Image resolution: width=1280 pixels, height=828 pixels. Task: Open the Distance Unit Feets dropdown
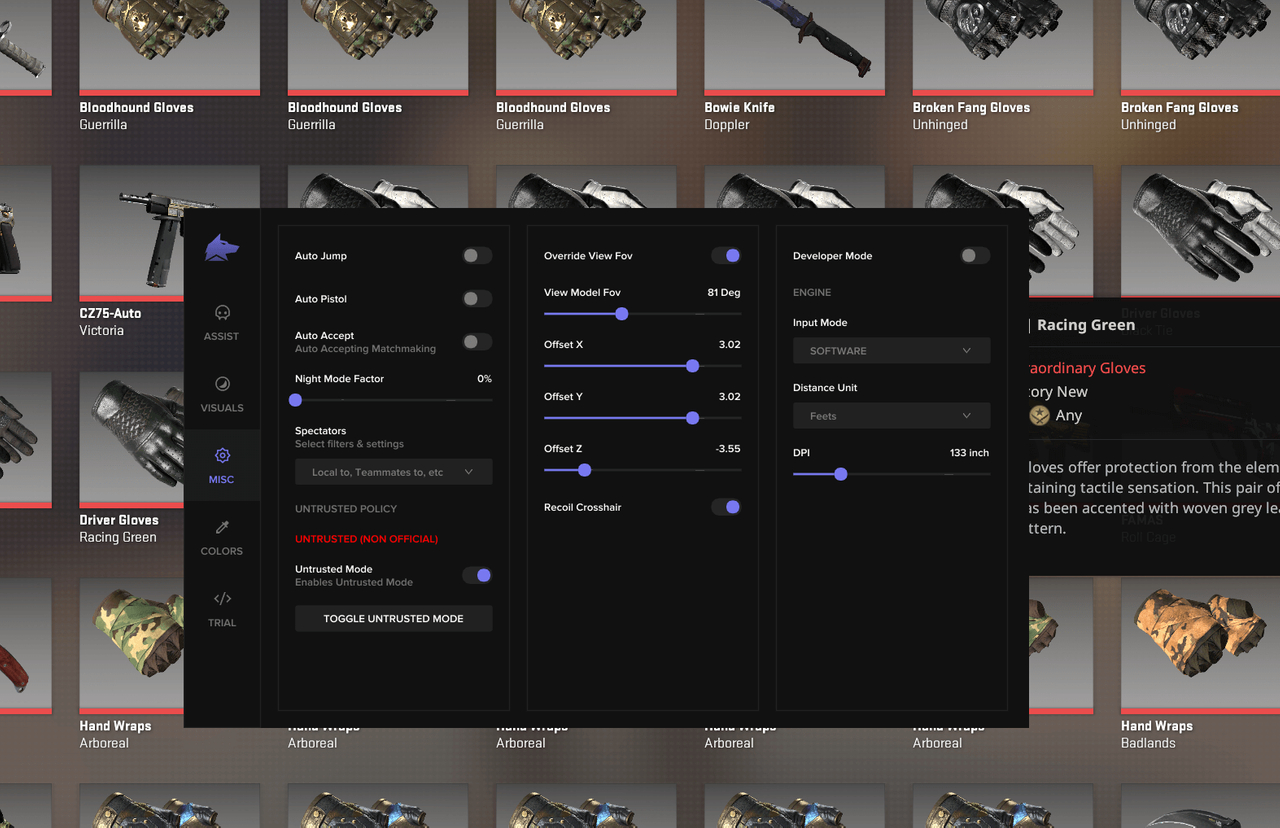tap(891, 415)
